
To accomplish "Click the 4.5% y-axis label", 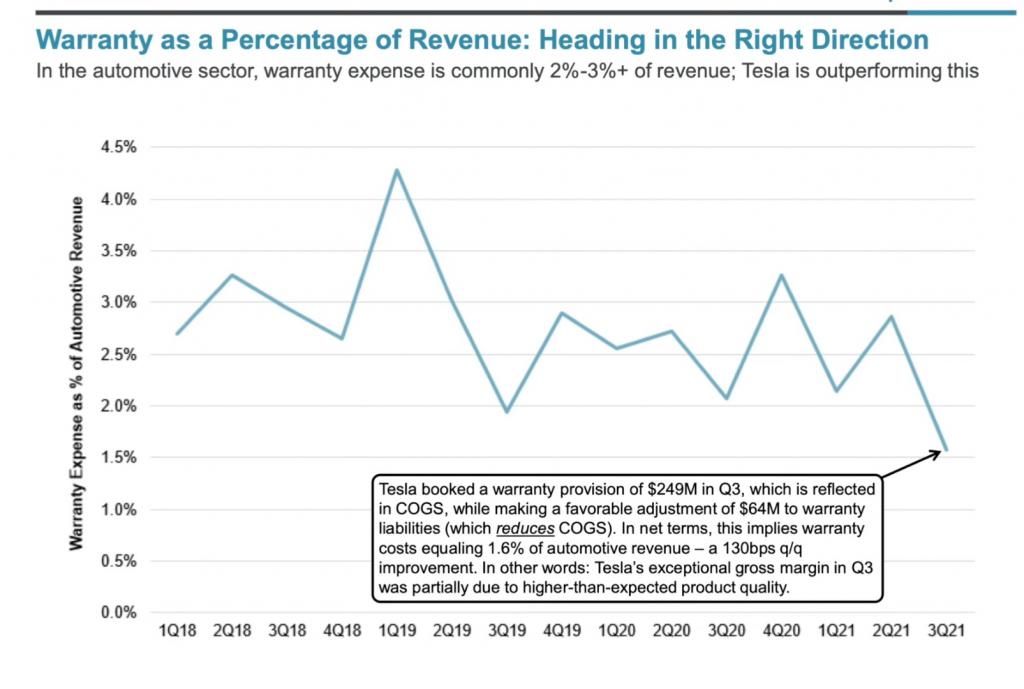I will click(x=119, y=147).
